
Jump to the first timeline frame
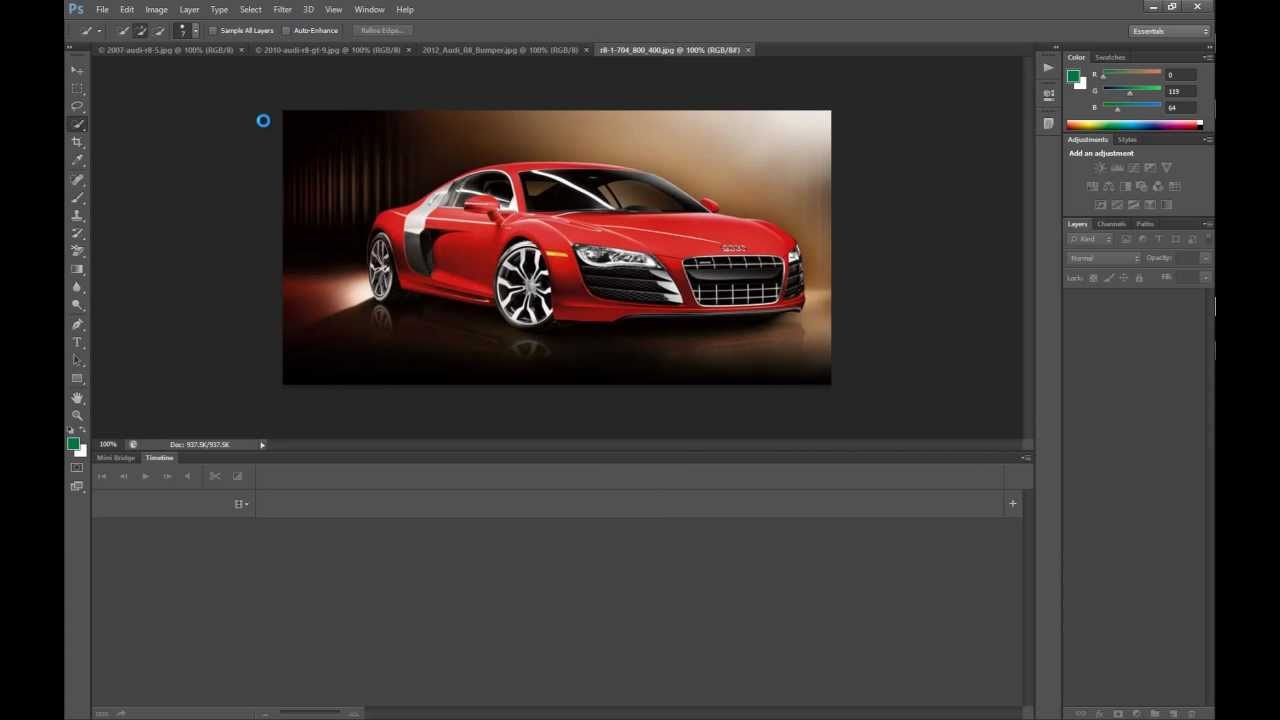click(x=102, y=476)
